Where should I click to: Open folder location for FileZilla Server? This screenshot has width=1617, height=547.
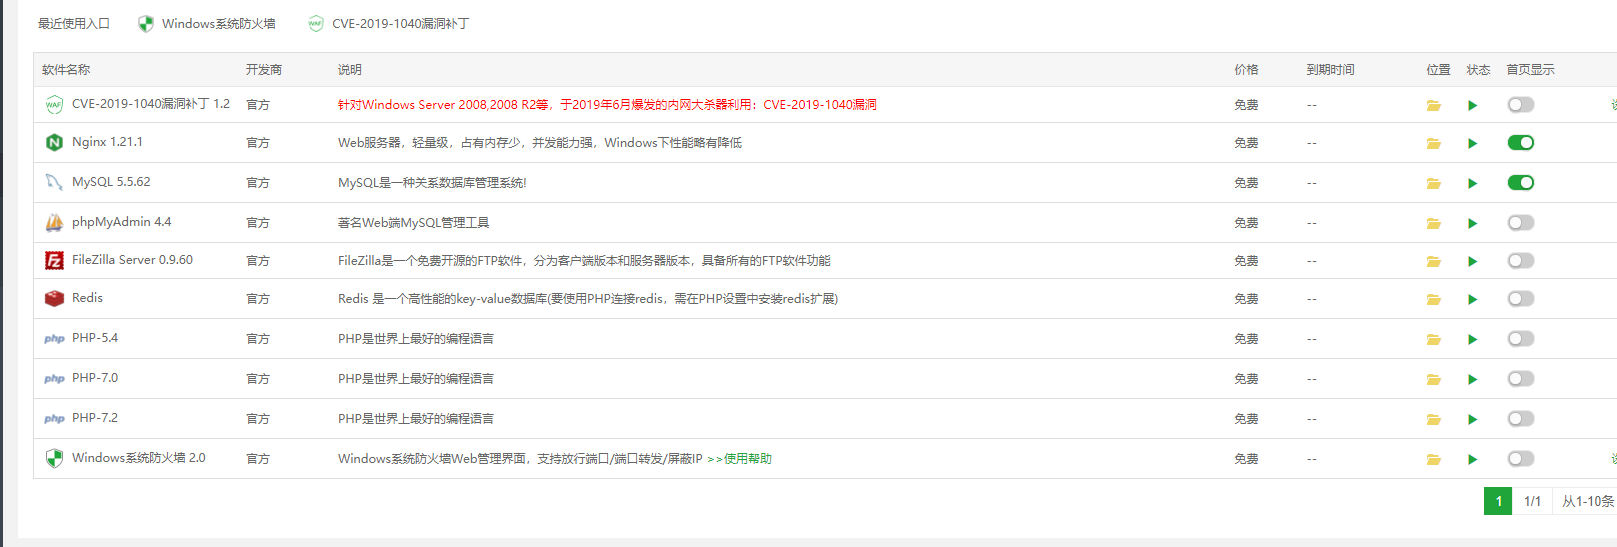click(1433, 261)
